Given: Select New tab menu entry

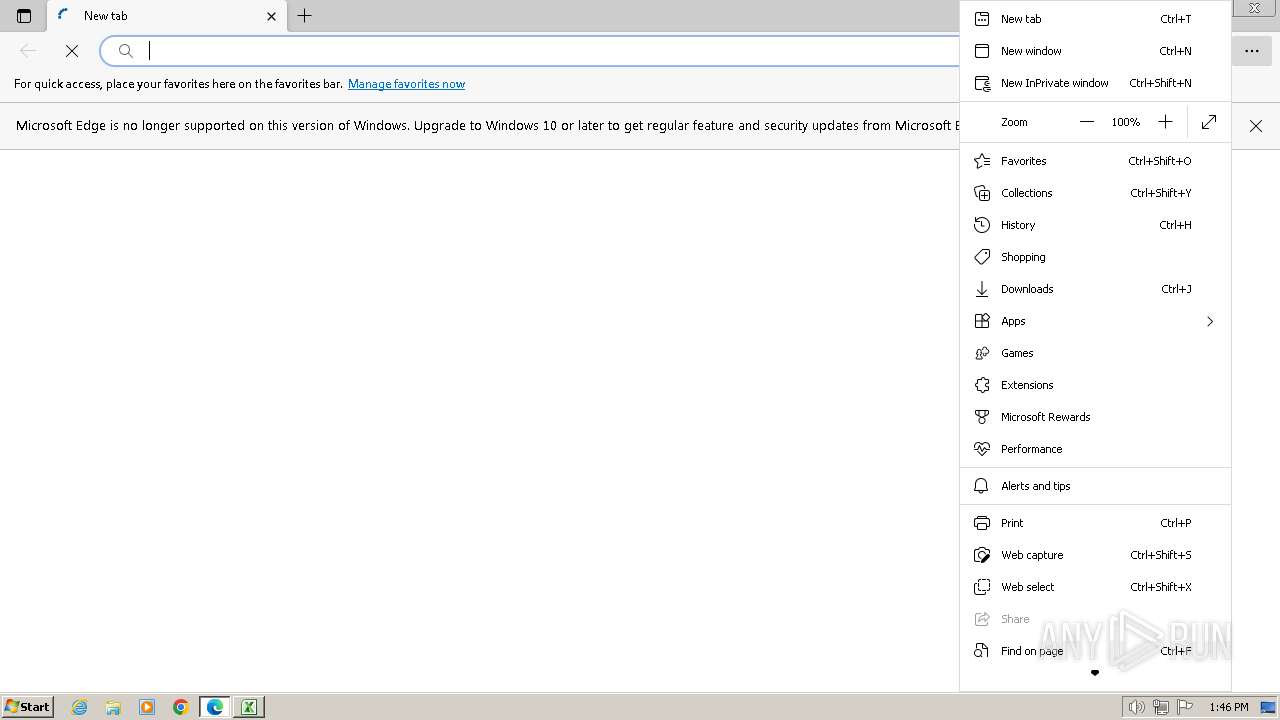Looking at the screenshot, I should coord(1095,19).
